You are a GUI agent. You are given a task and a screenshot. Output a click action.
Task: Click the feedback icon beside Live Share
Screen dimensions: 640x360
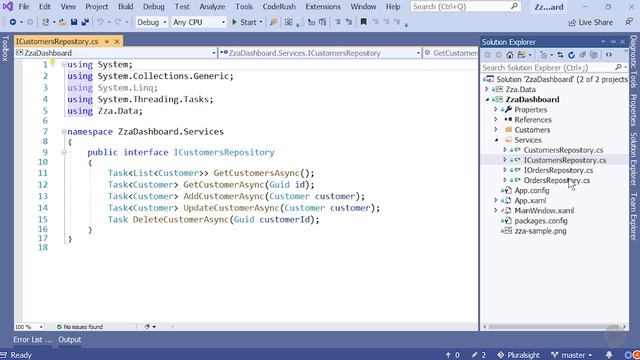[629, 22]
